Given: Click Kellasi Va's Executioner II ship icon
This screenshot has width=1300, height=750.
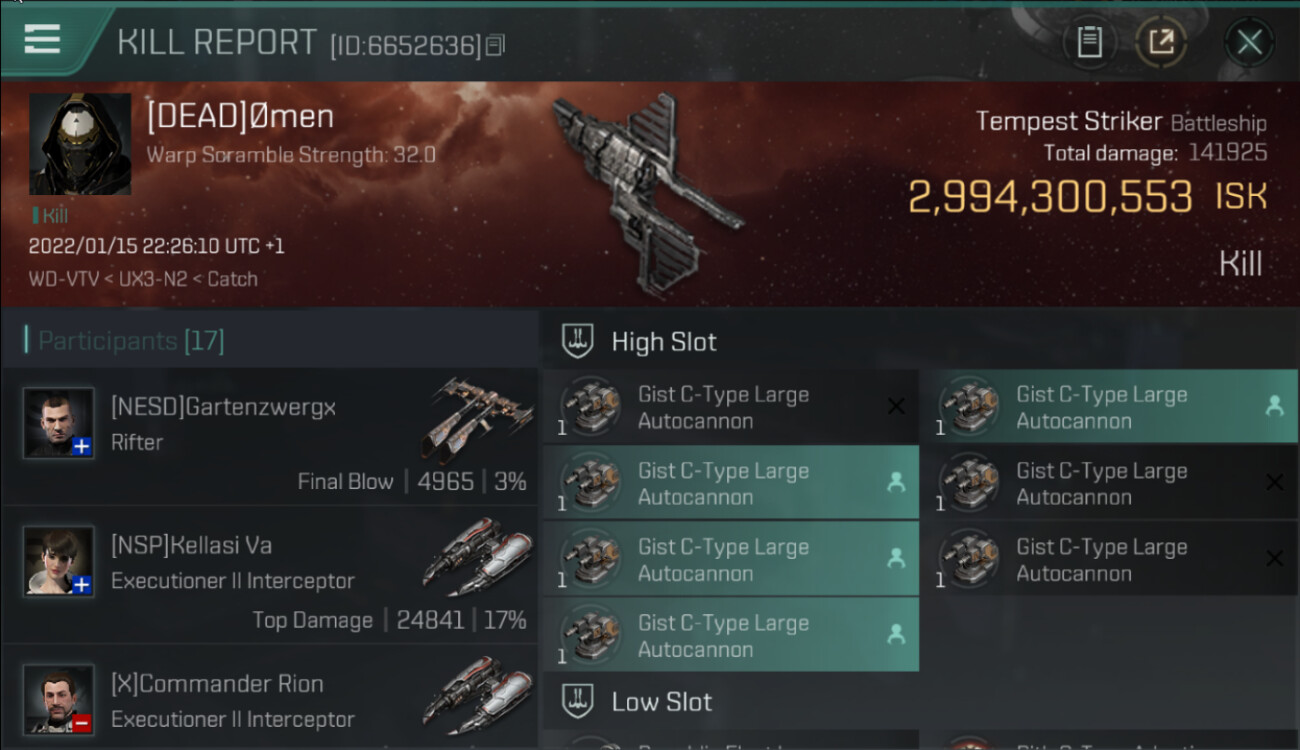Looking at the screenshot, I should 474,557.
